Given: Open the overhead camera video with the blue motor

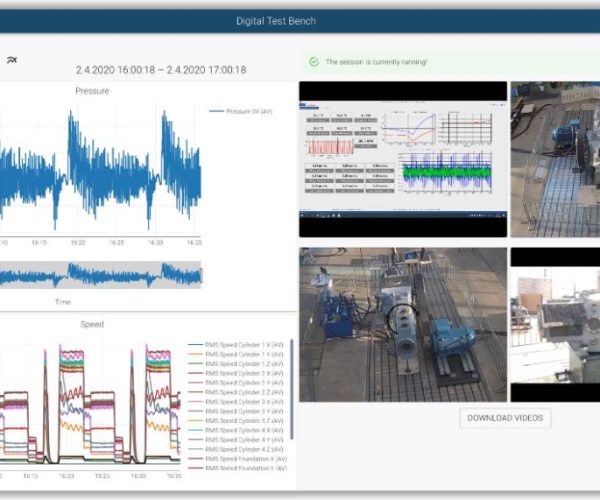Looking at the screenshot, I should pos(403,324).
